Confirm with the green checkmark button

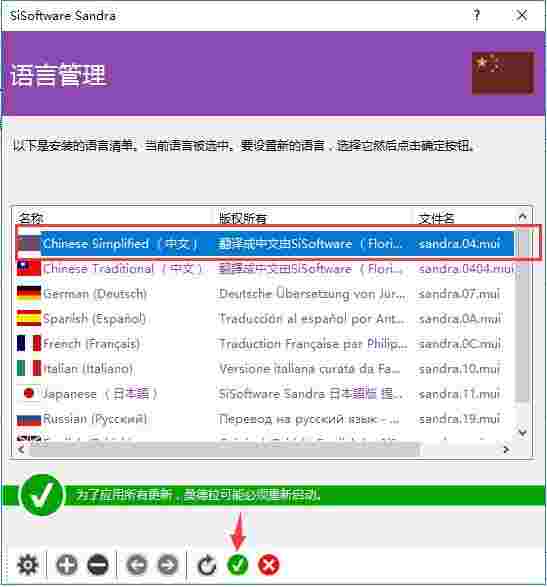coord(238,565)
